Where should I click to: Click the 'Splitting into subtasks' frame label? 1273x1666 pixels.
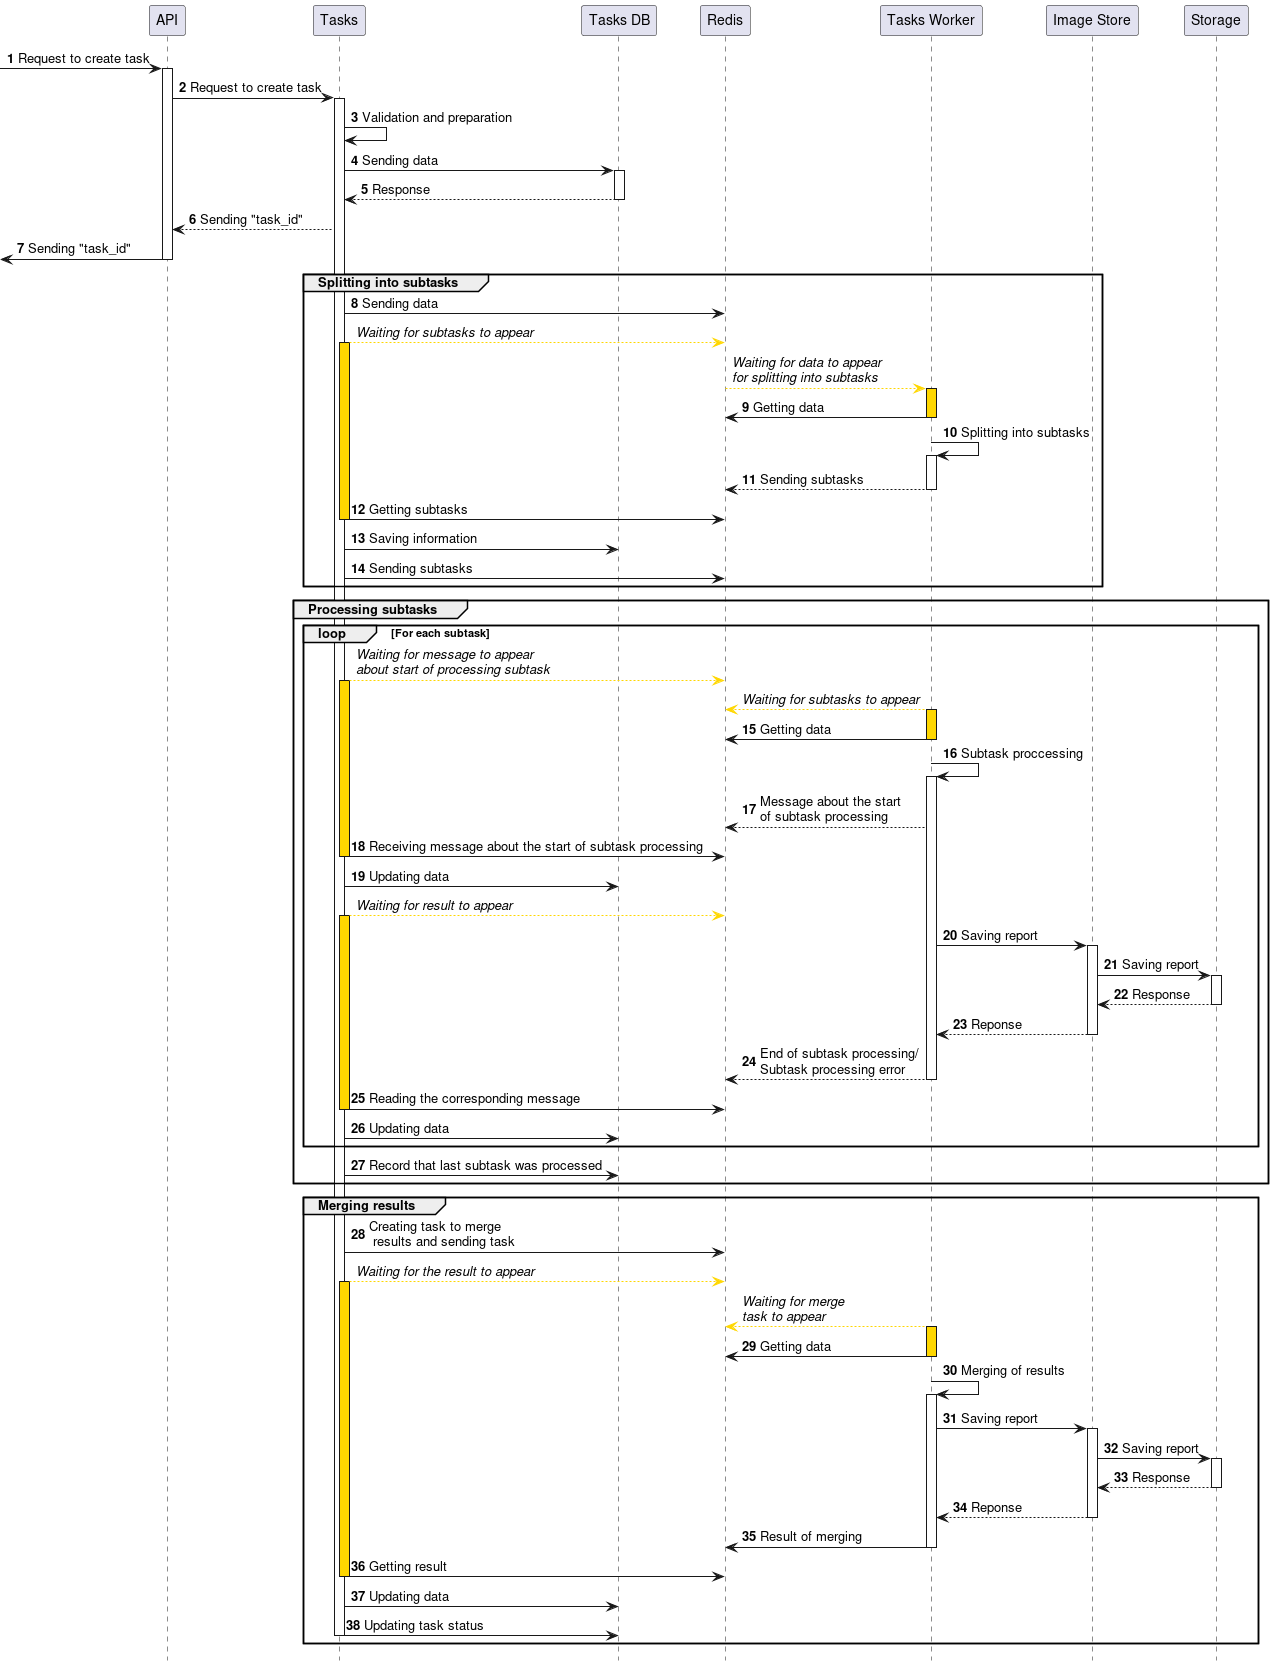coord(388,283)
